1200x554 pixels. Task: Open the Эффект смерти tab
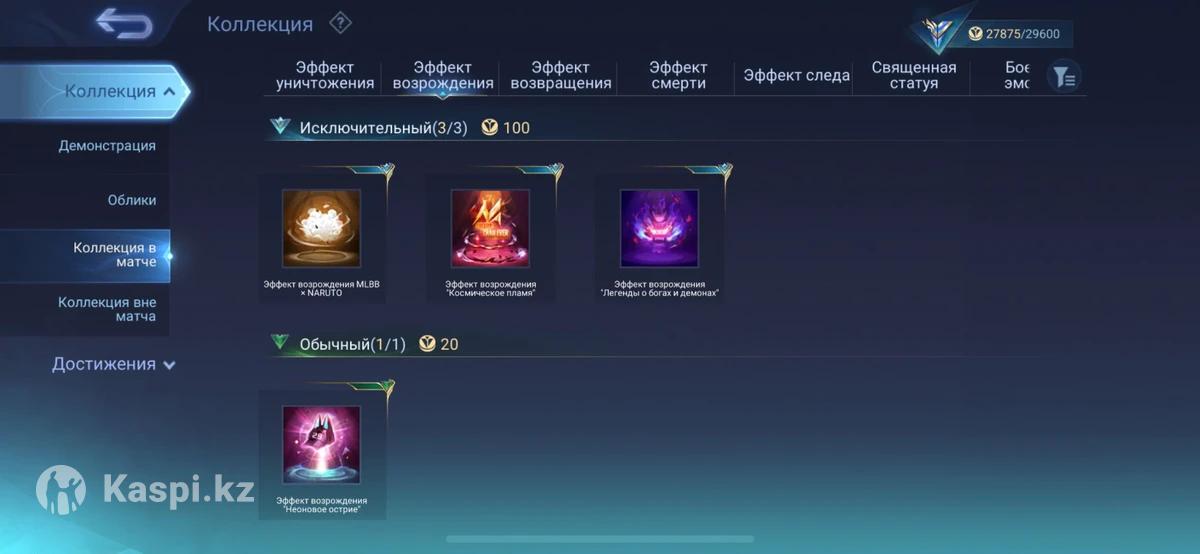coord(678,76)
